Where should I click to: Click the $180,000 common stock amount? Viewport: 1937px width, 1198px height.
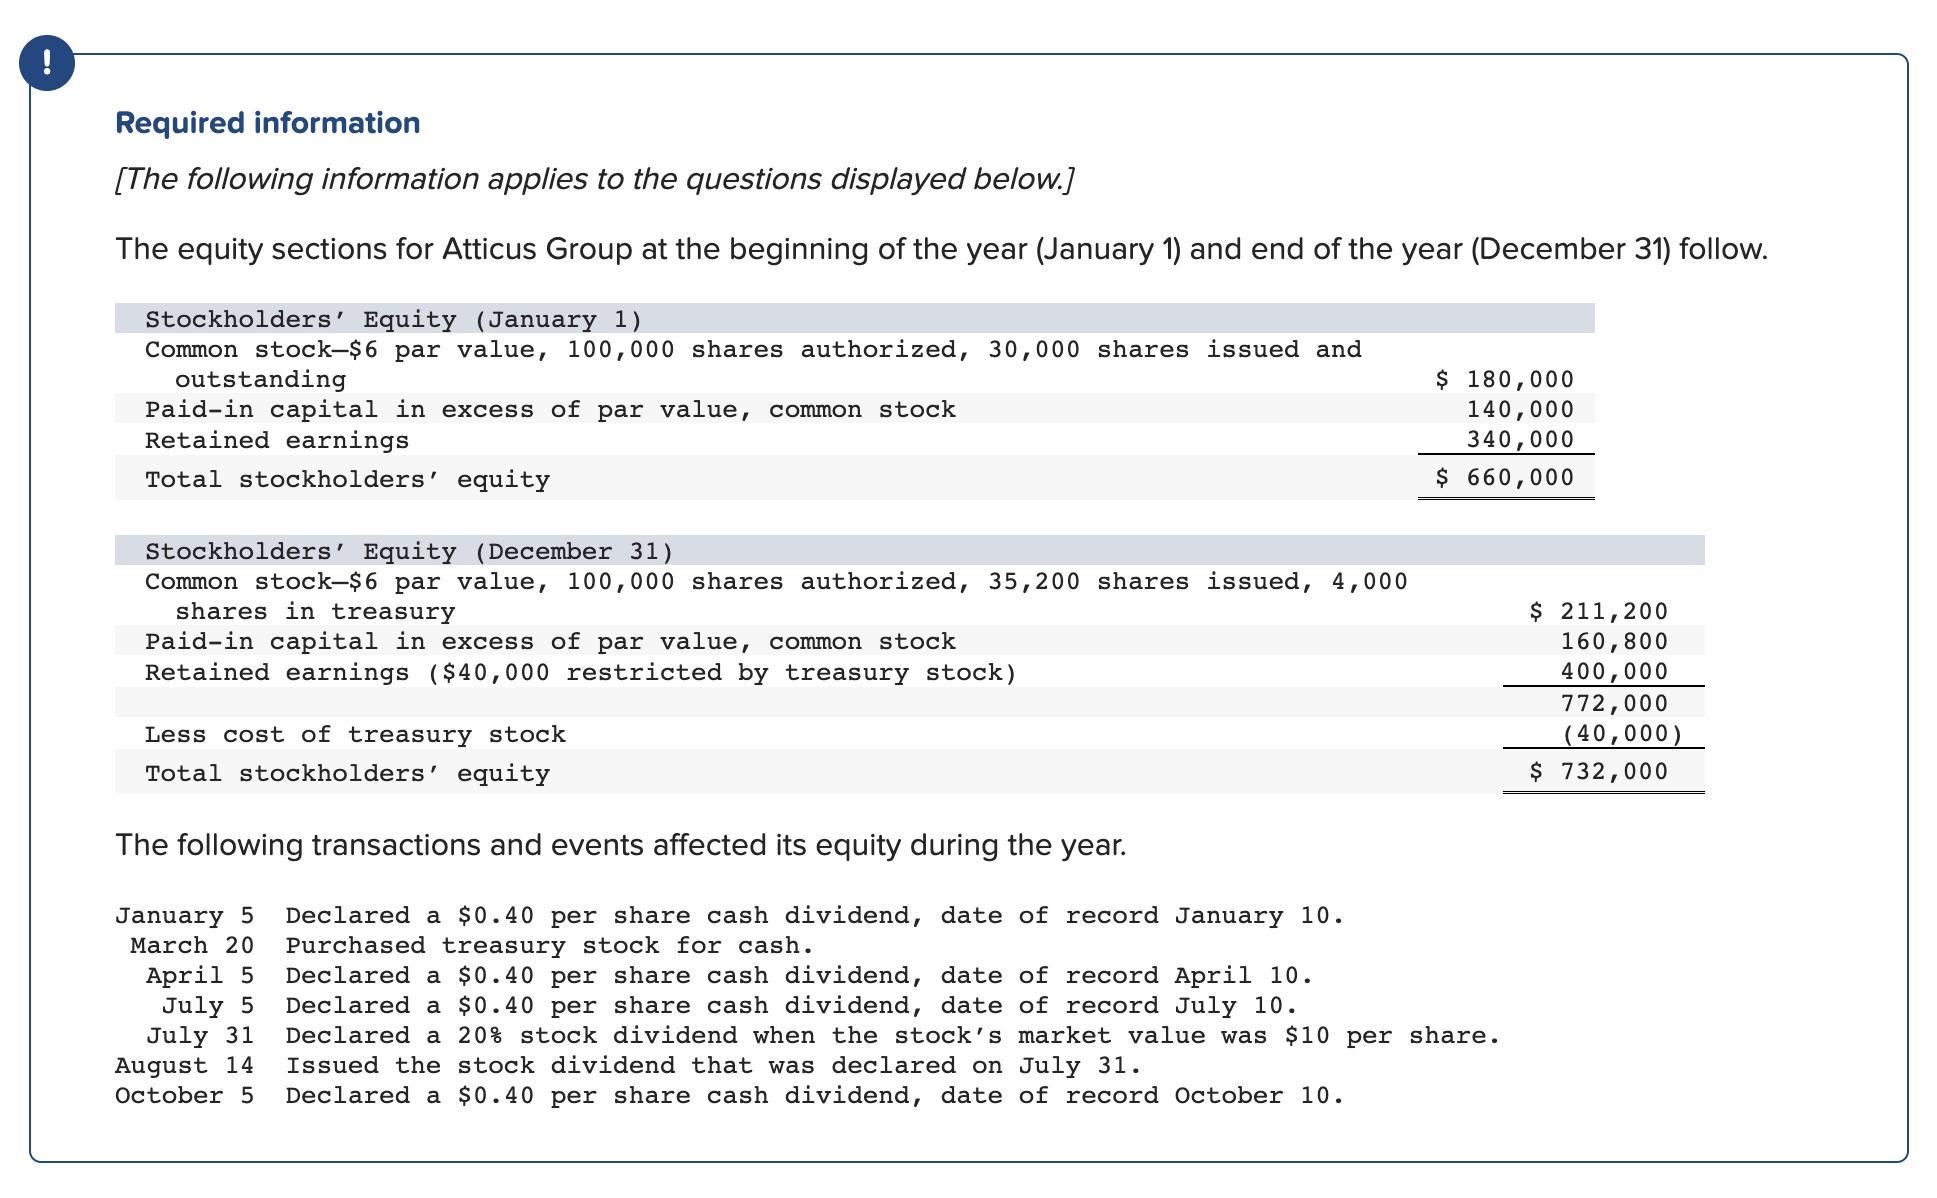point(1504,379)
